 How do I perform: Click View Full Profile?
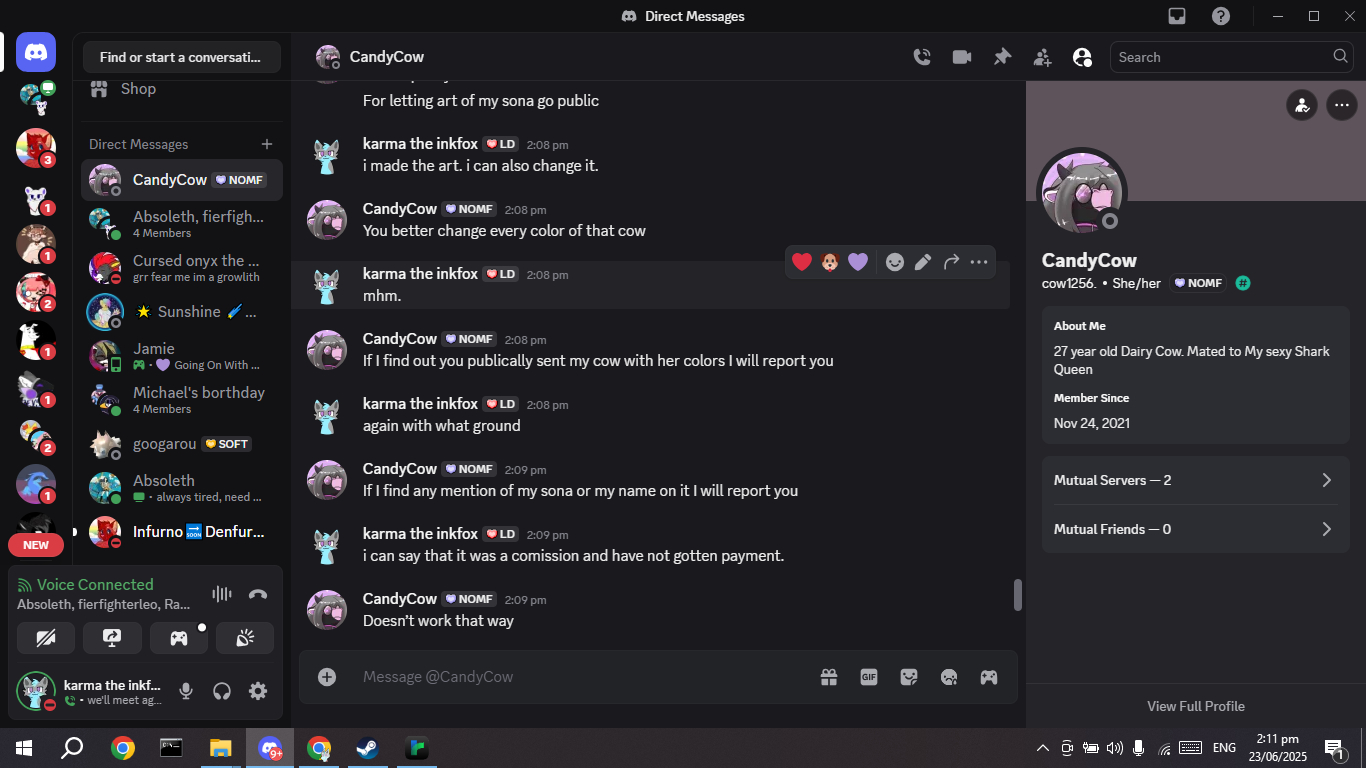(1195, 706)
